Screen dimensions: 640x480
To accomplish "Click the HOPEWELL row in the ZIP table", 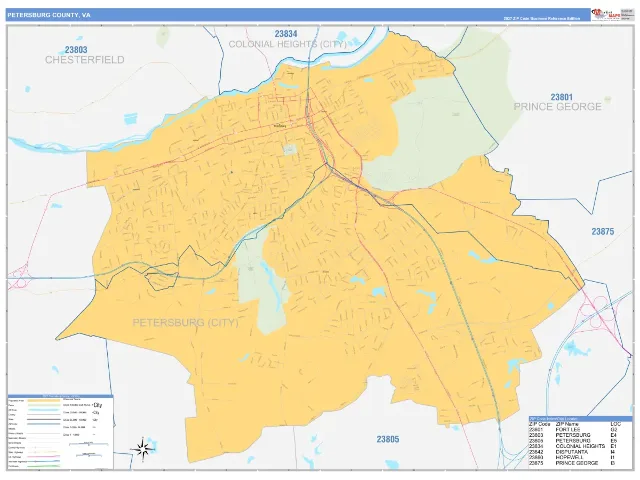I will 574,458.
